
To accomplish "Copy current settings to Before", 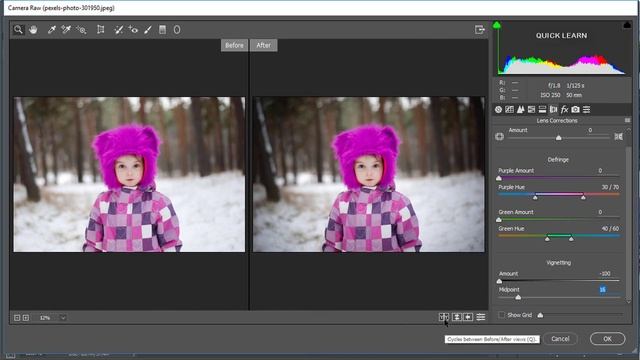I will click(x=468, y=317).
